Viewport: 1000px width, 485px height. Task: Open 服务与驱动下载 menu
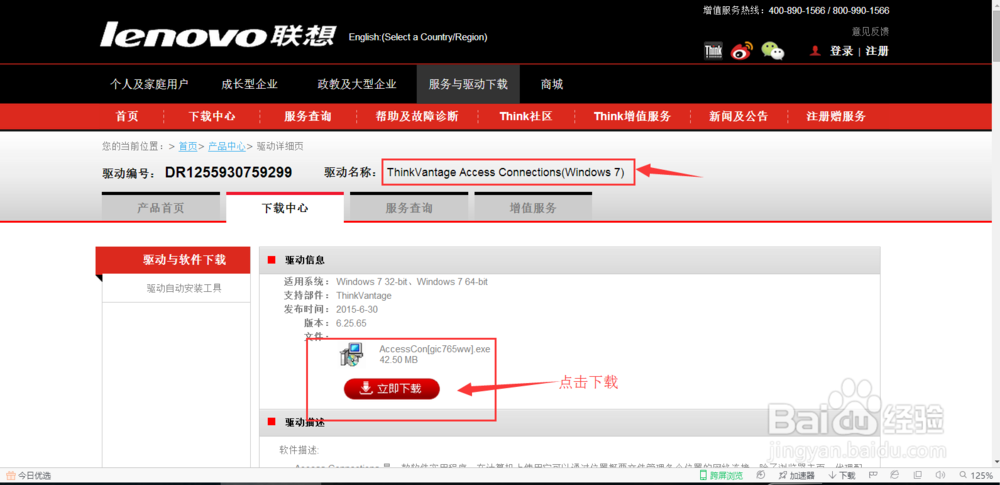pos(468,84)
